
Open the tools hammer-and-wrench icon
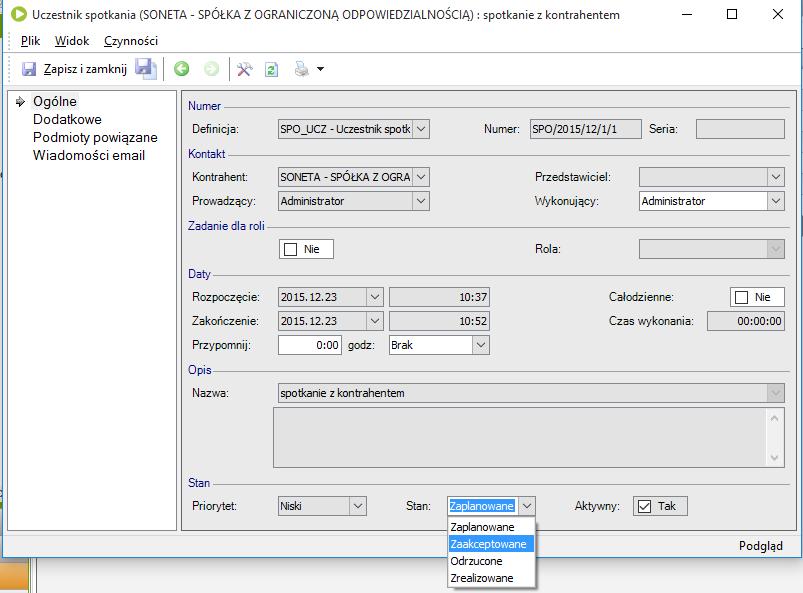pos(244,69)
